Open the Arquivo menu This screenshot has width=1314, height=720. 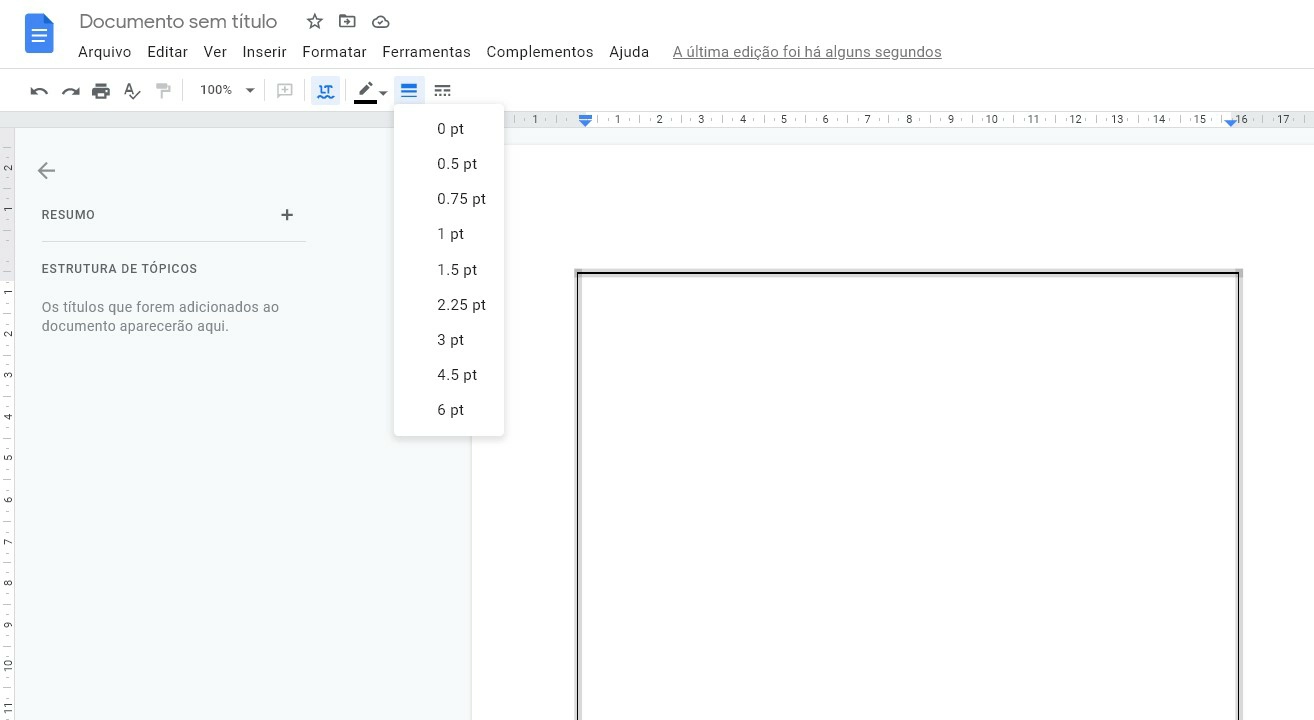[x=105, y=52]
